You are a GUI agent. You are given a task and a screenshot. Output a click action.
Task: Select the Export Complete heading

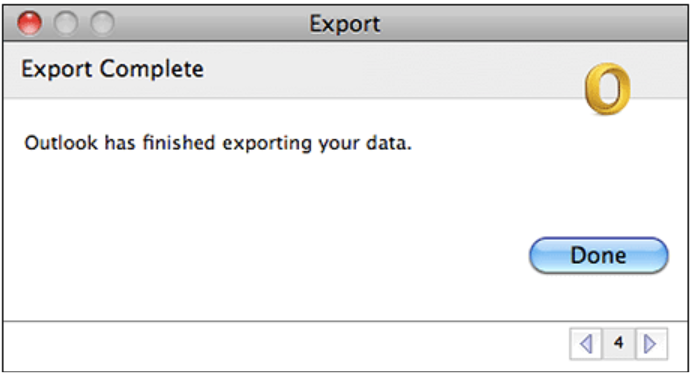pyautogui.click(x=113, y=69)
